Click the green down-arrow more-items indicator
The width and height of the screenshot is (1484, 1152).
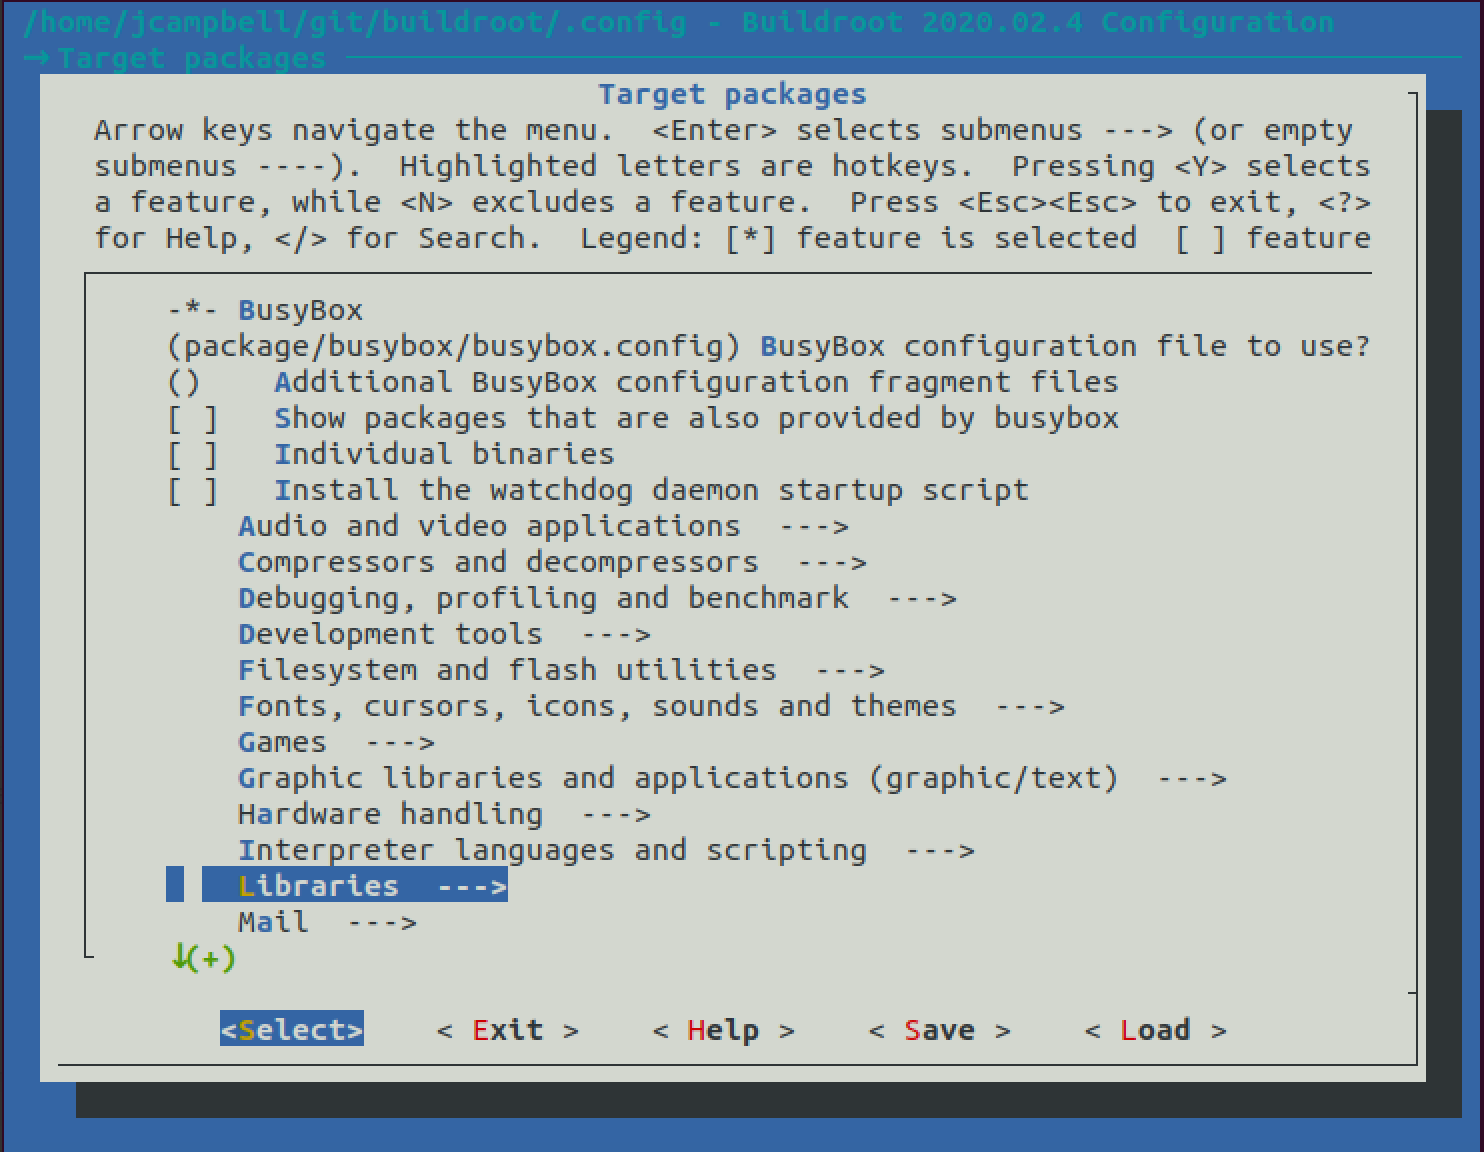(203, 958)
